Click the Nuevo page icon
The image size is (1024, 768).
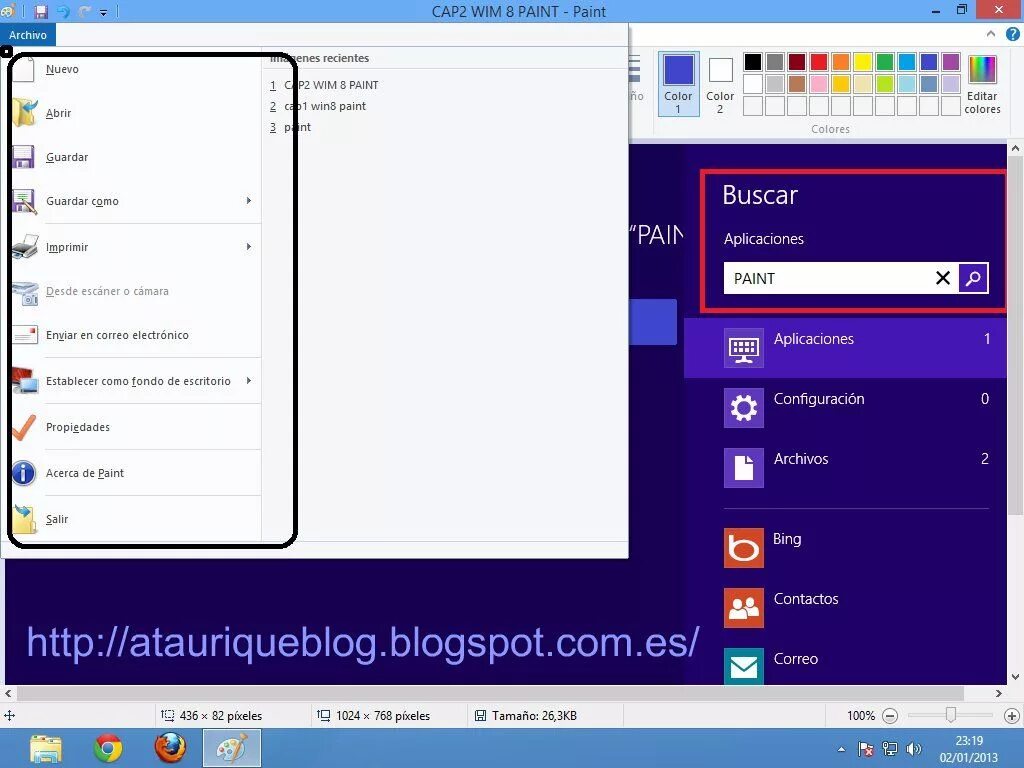[x=24, y=69]
